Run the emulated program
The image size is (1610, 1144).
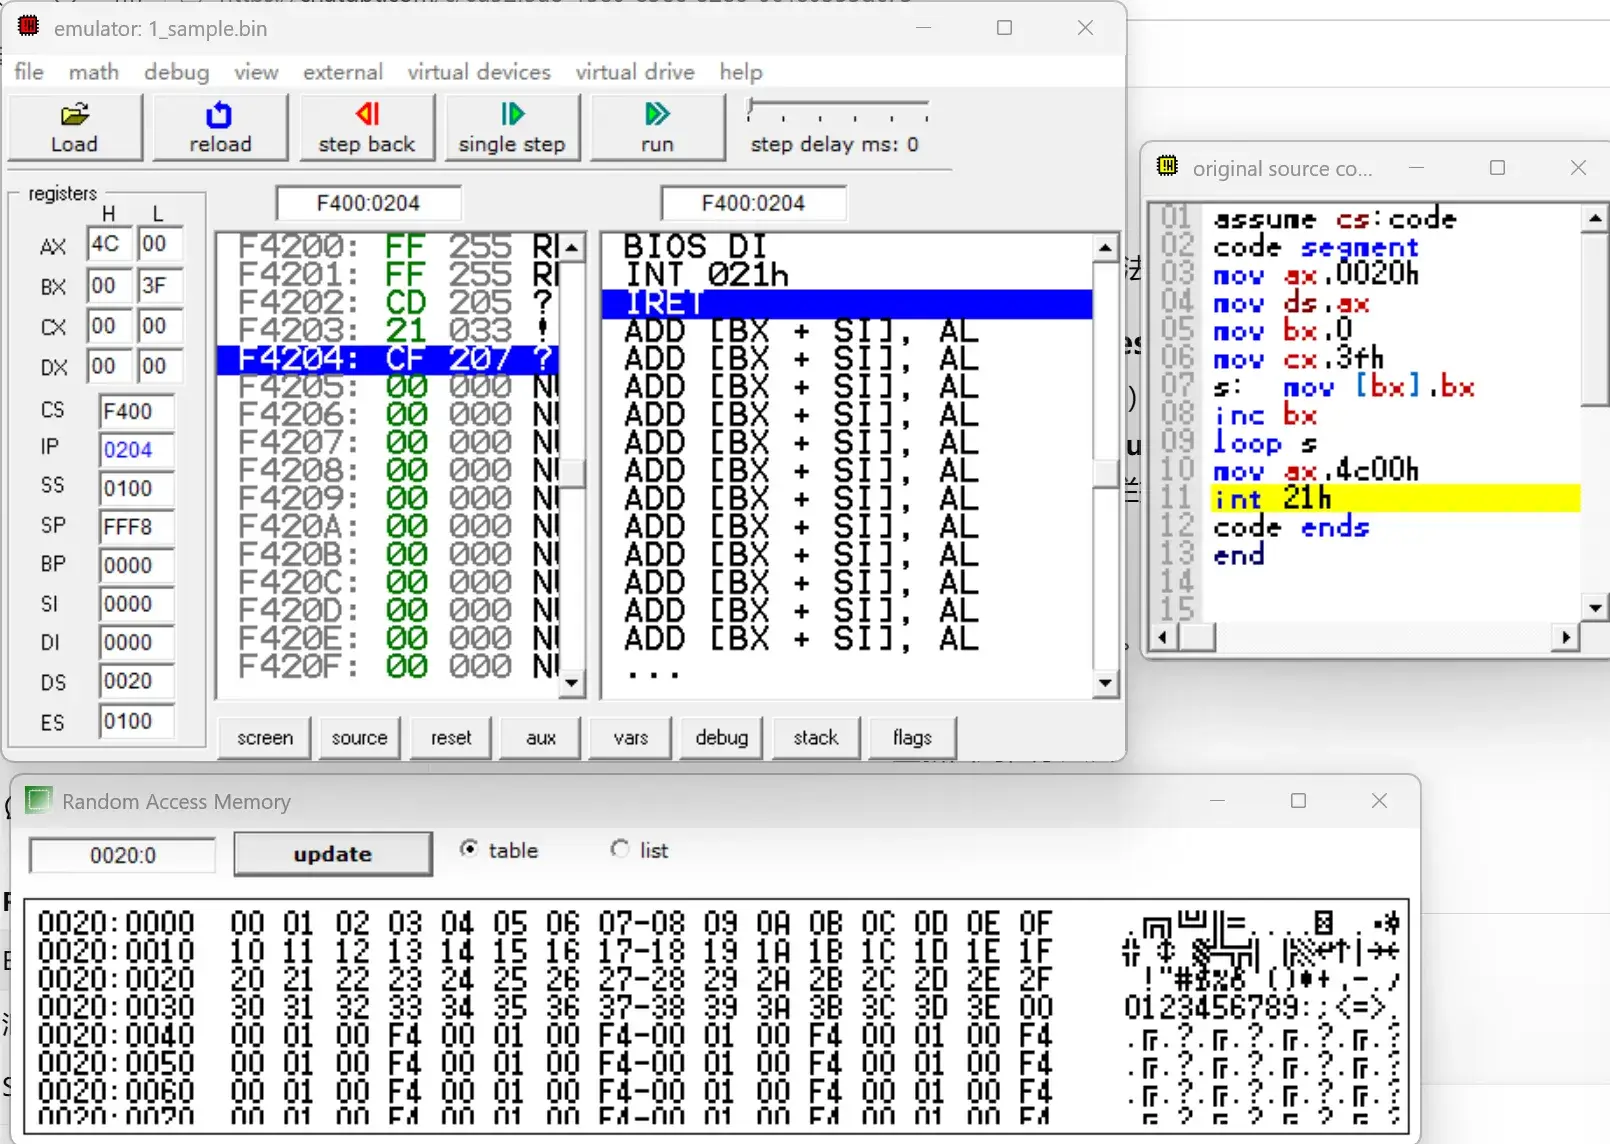657,127
